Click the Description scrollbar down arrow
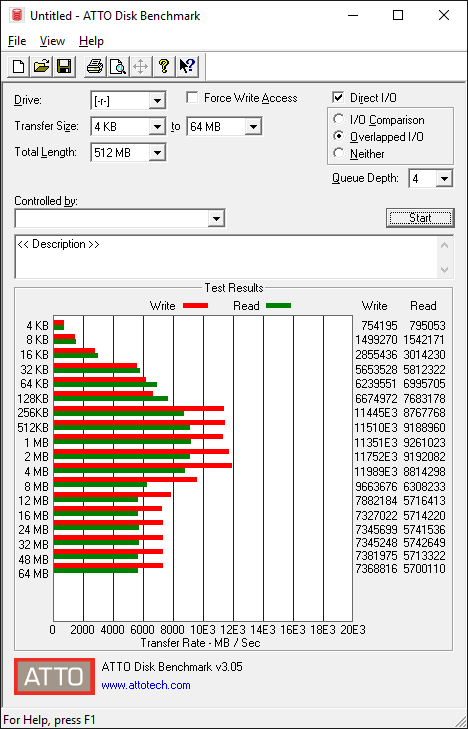 444,270
